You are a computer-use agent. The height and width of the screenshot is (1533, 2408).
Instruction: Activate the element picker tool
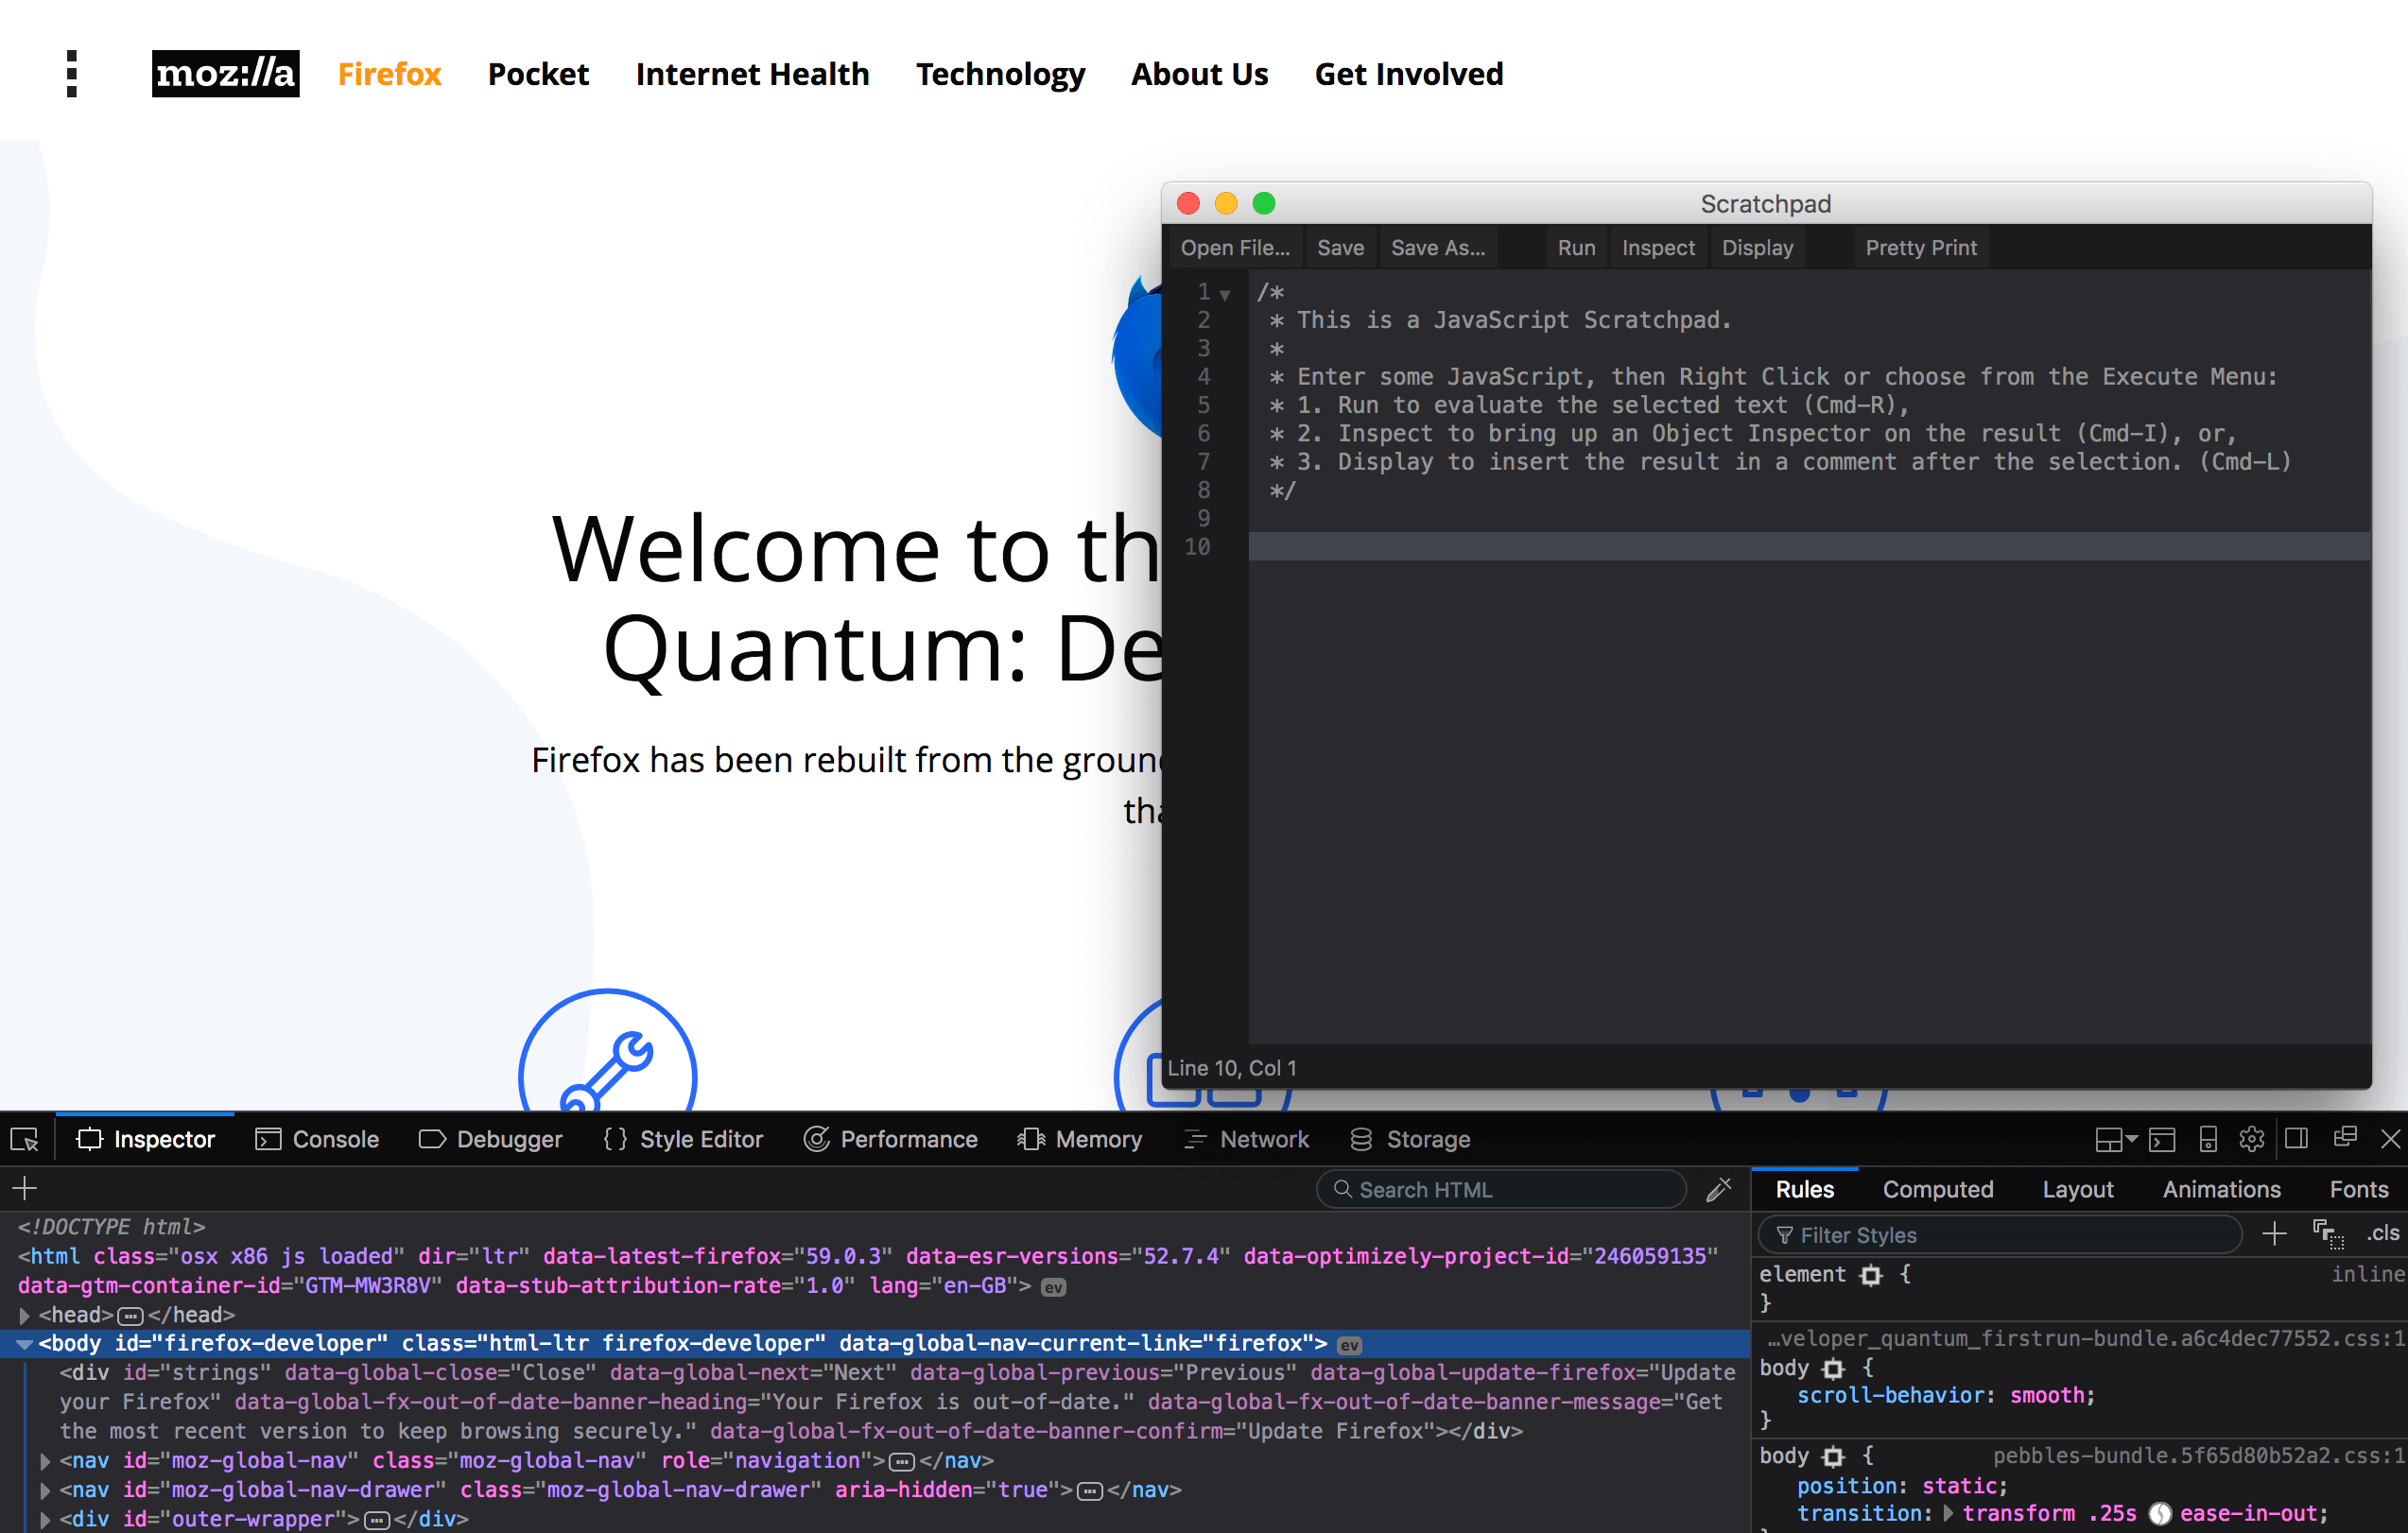click(24, 1139)
